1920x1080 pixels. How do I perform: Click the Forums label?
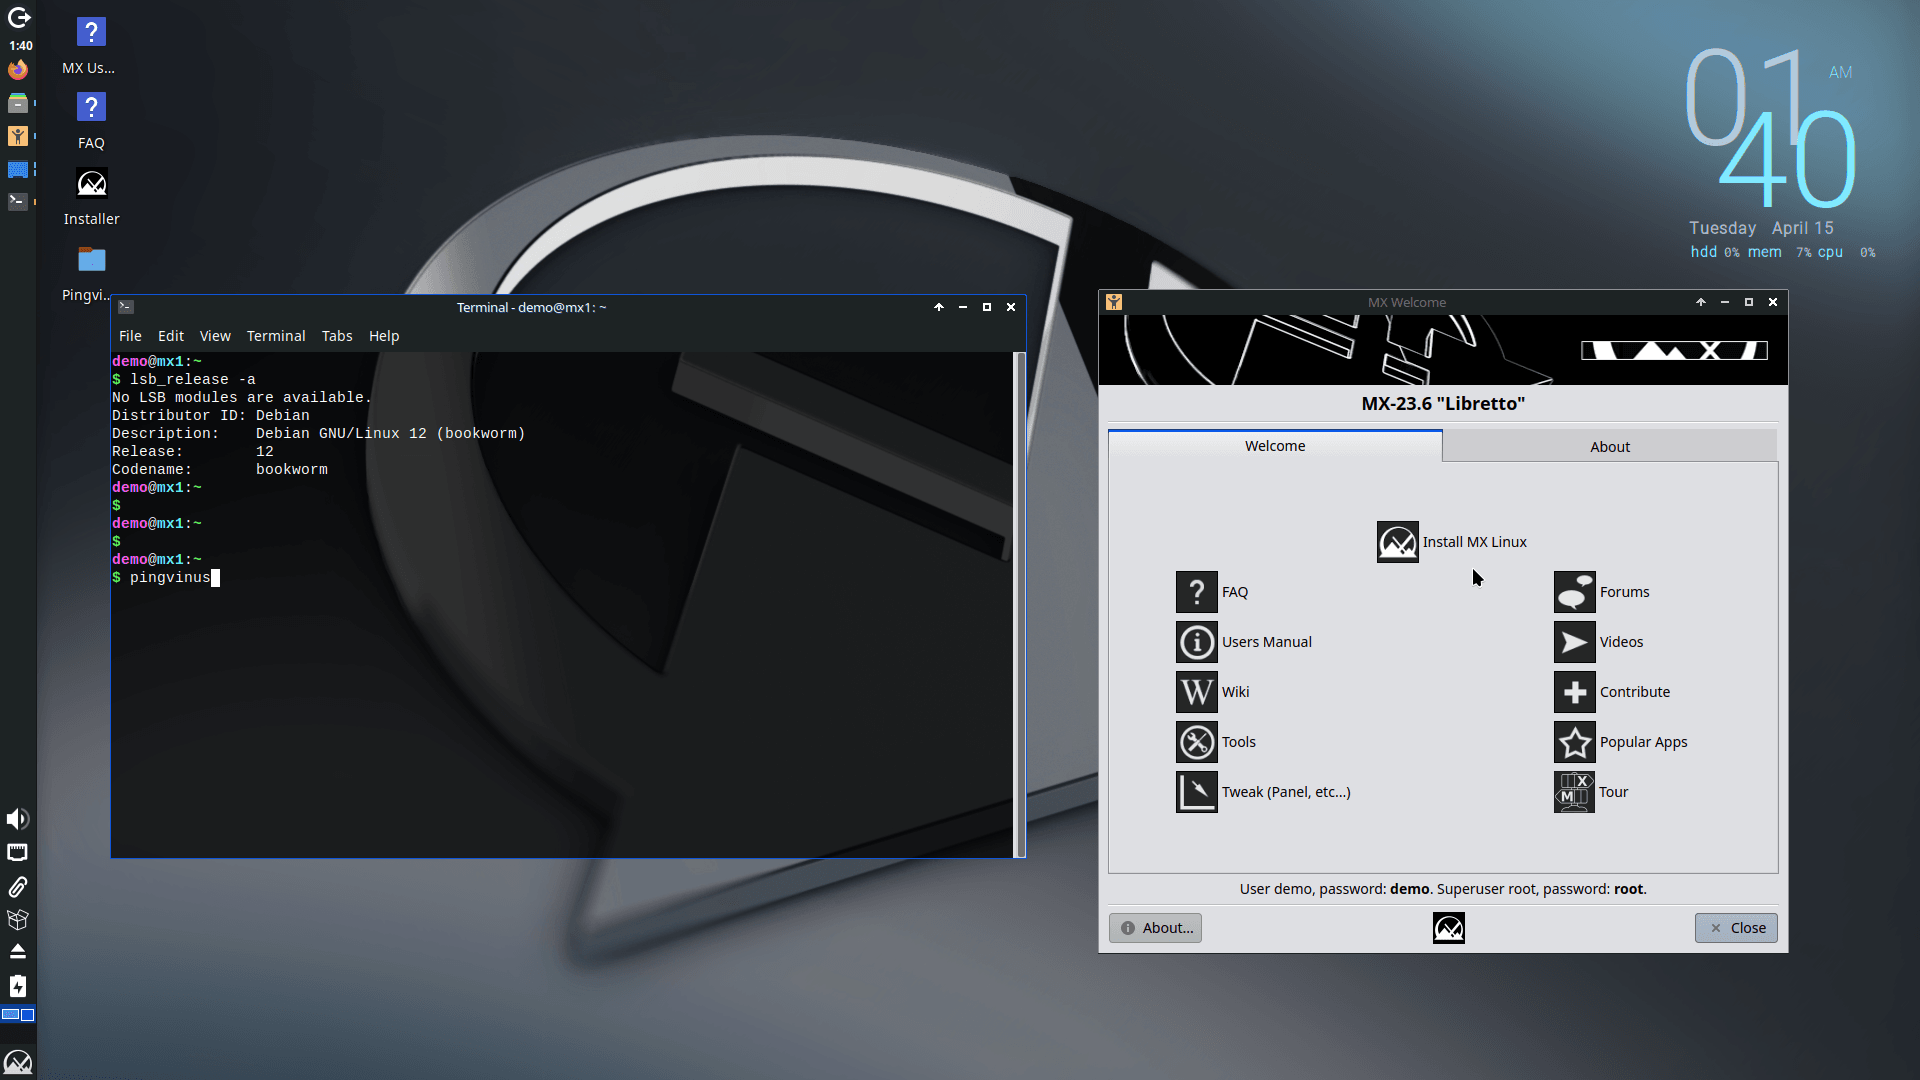[x=1624, y=592]
